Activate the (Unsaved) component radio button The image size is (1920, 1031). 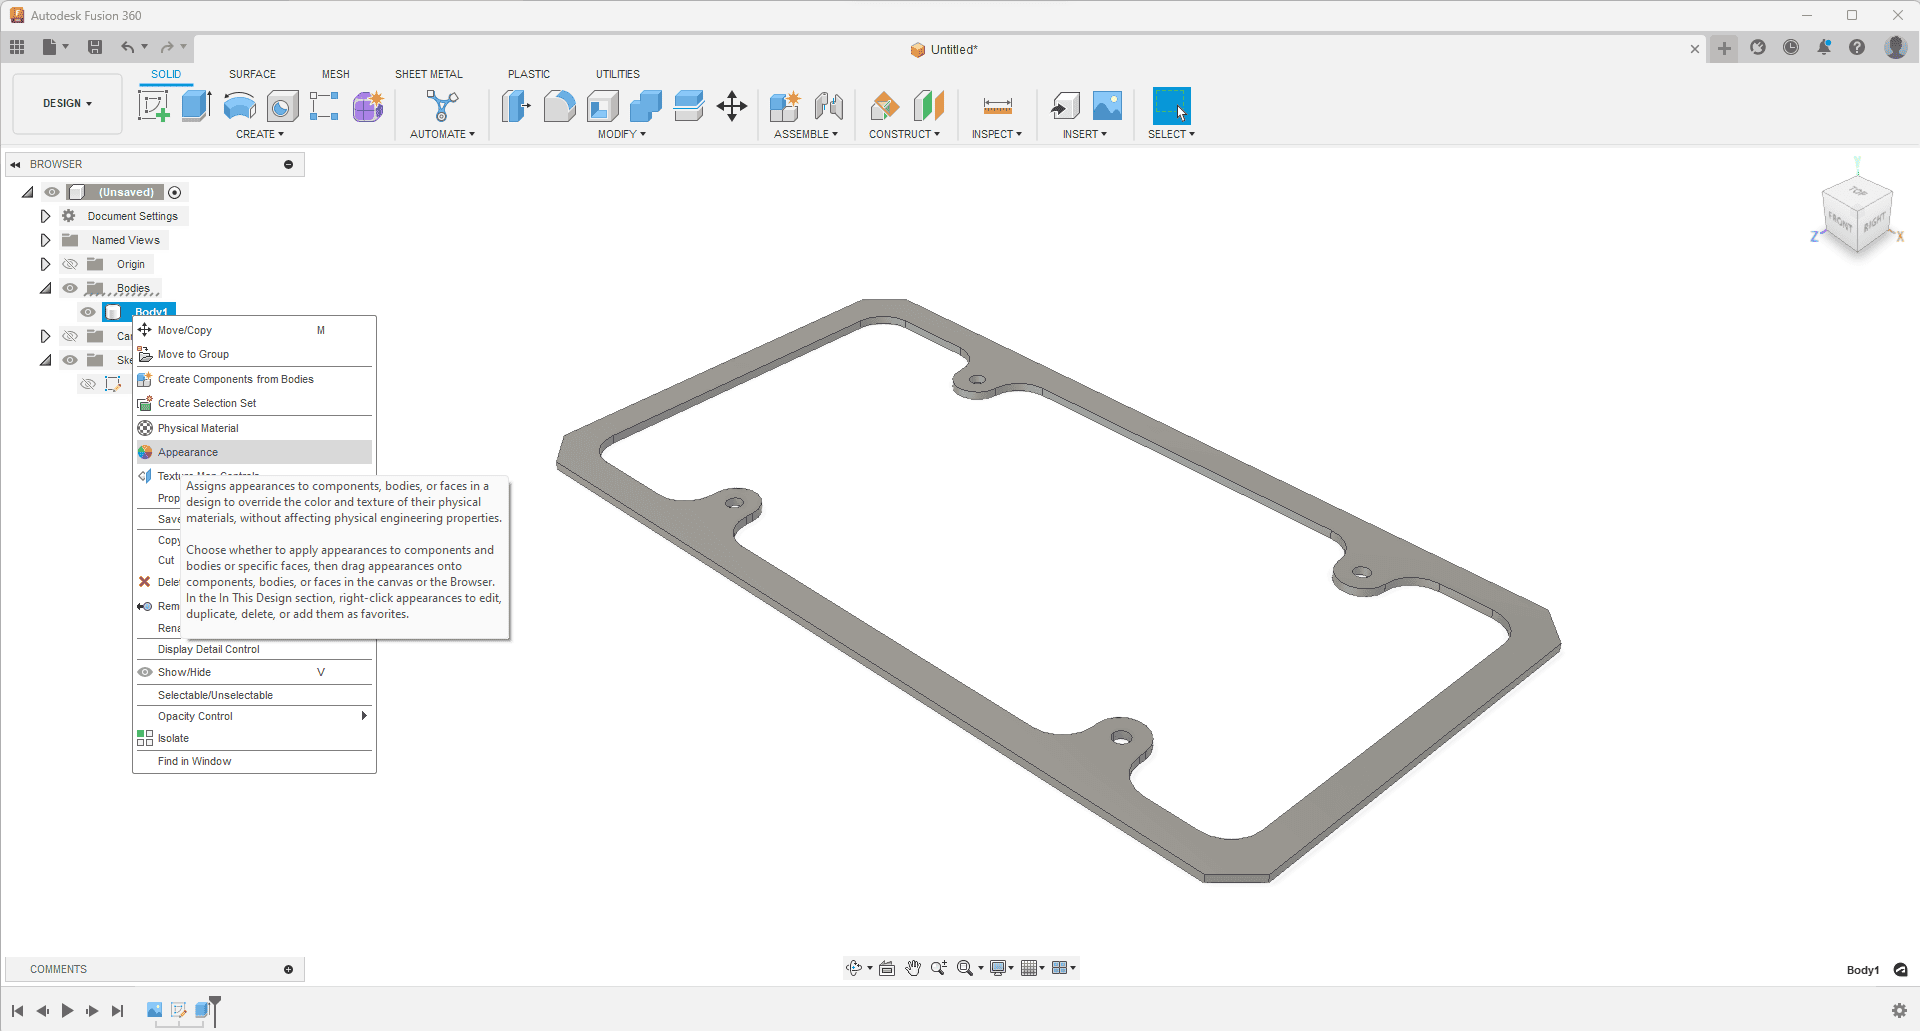(175, 192)
